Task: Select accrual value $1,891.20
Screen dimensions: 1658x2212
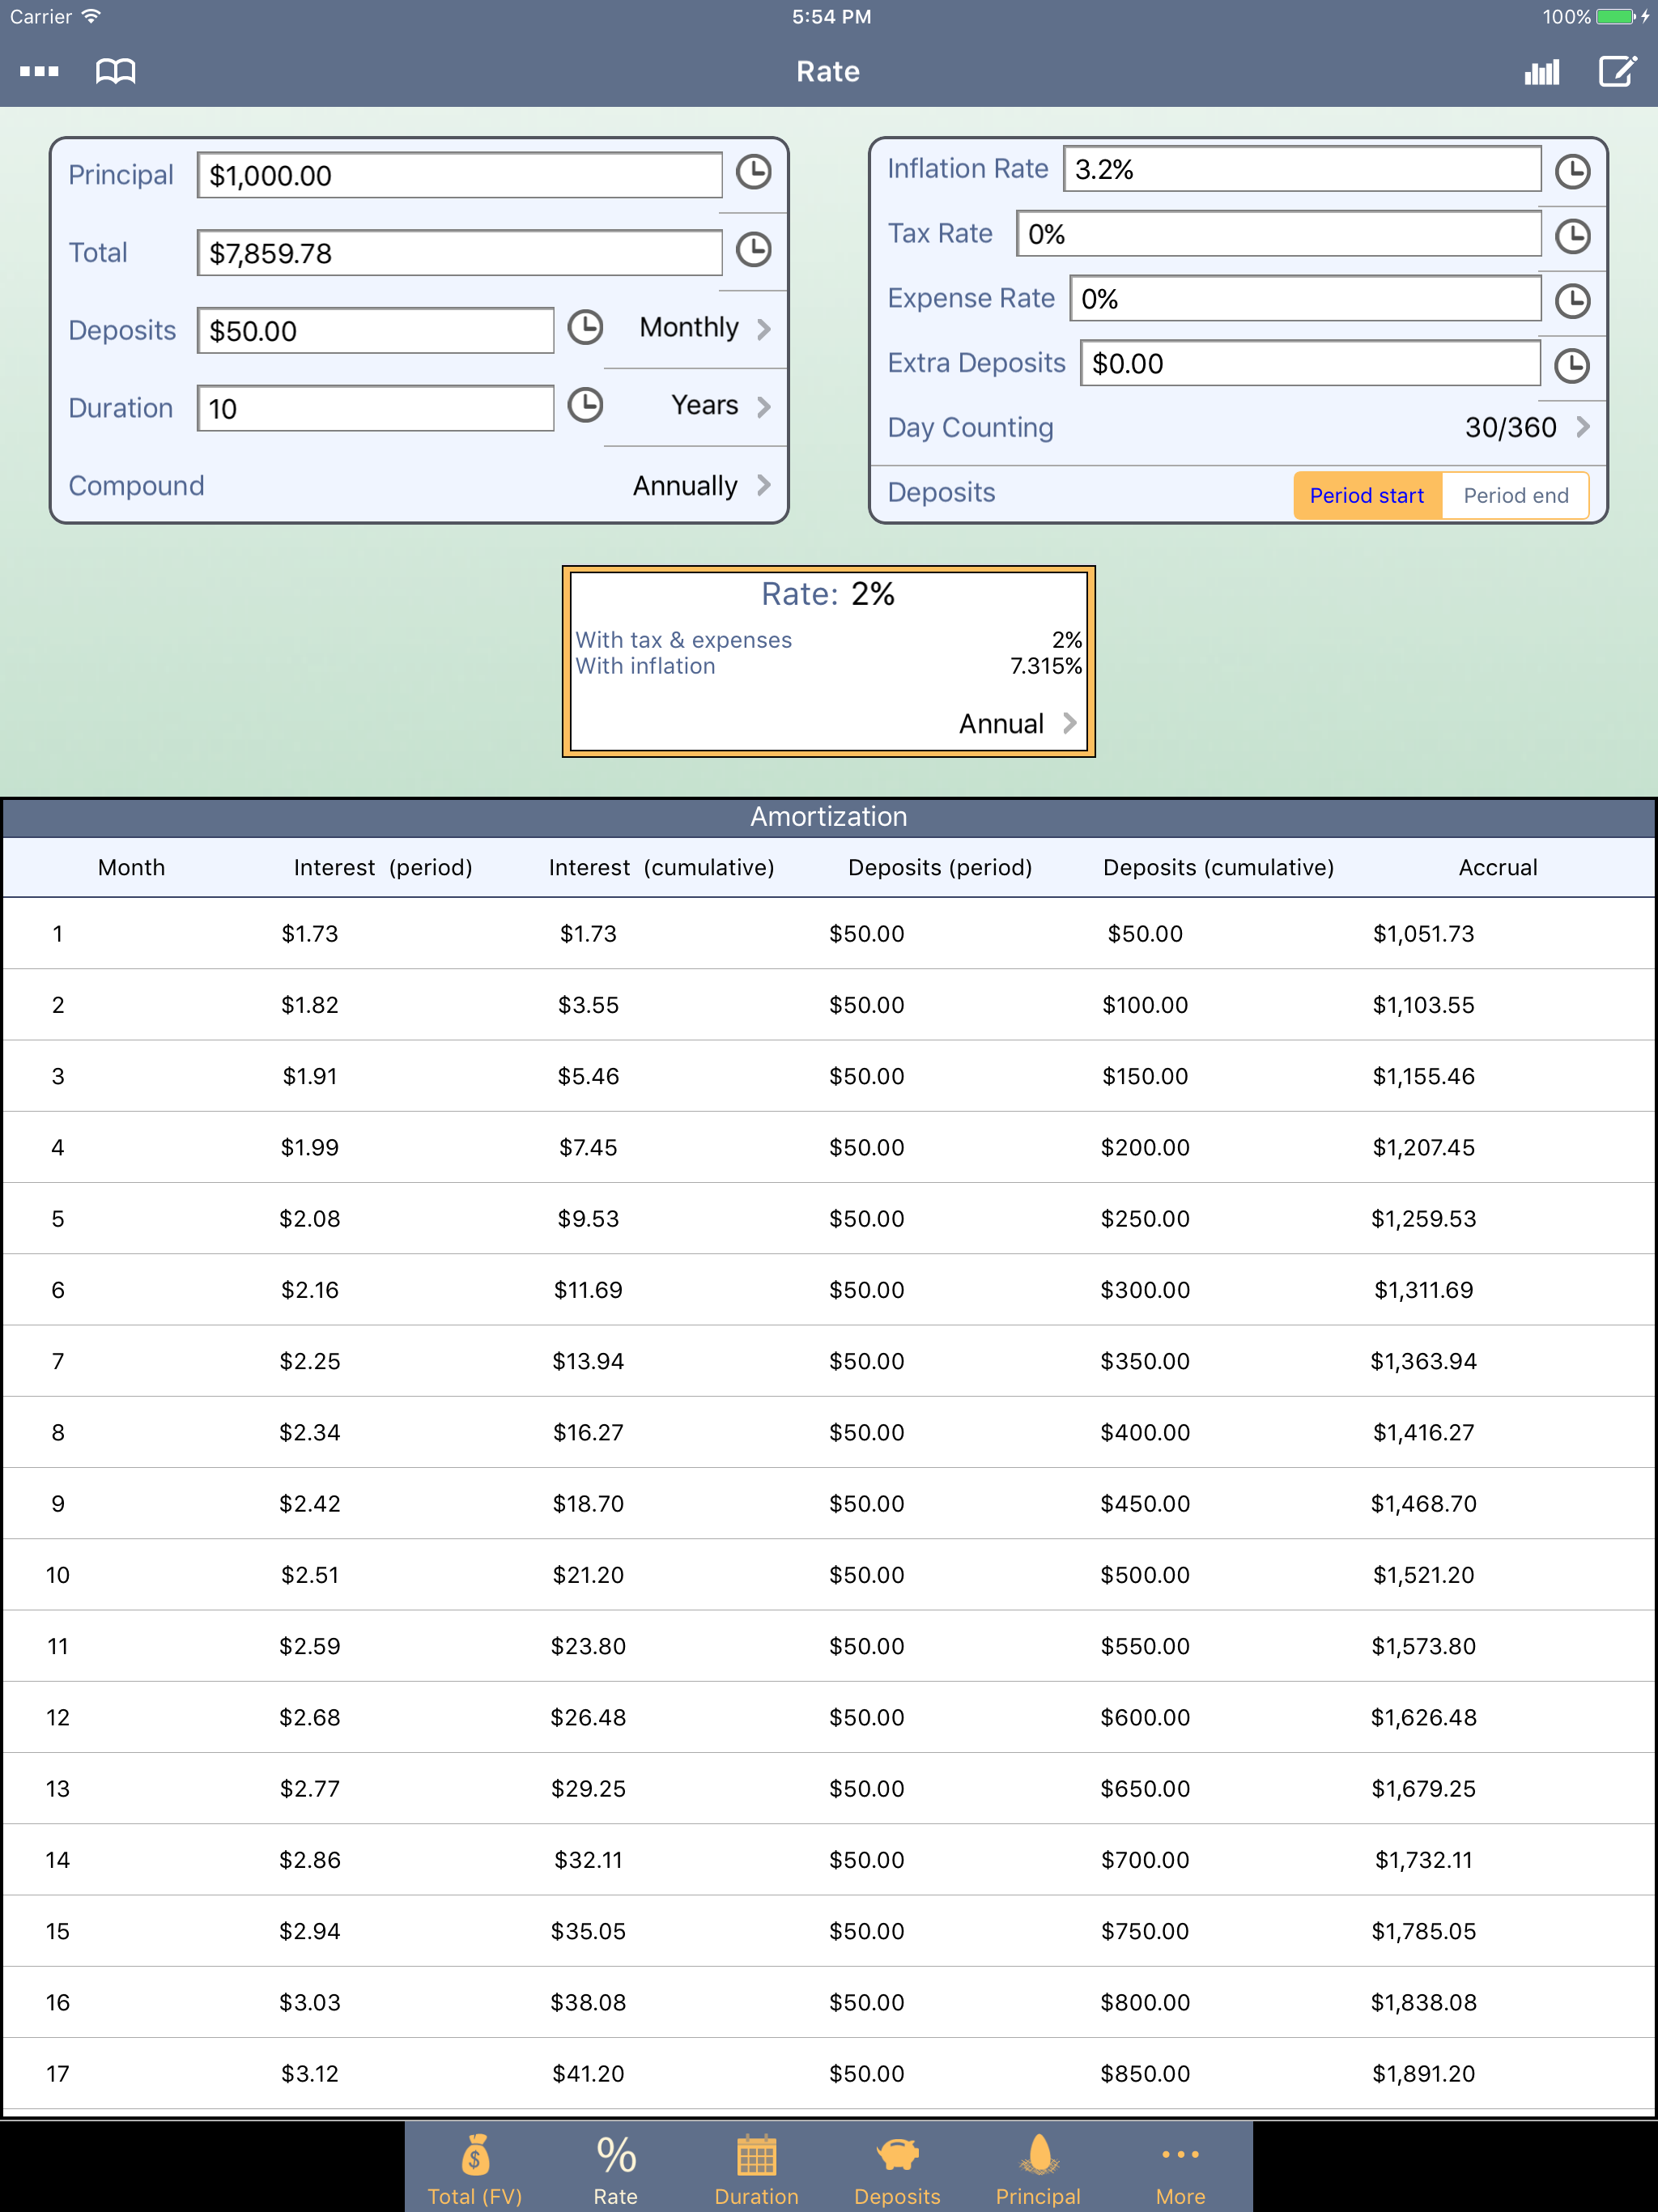Action: tap(1423, 2074)
